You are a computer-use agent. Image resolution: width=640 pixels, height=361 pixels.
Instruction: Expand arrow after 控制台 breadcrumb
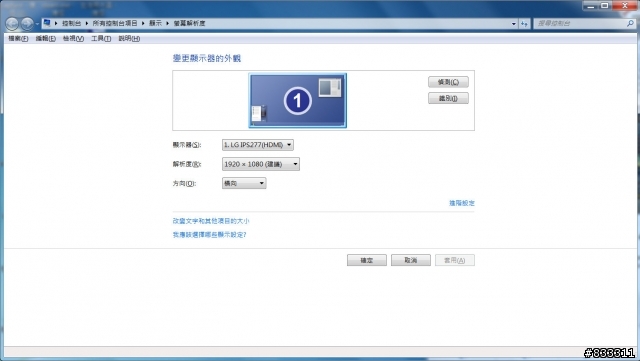pyautogui.click(x=87, y=23)
